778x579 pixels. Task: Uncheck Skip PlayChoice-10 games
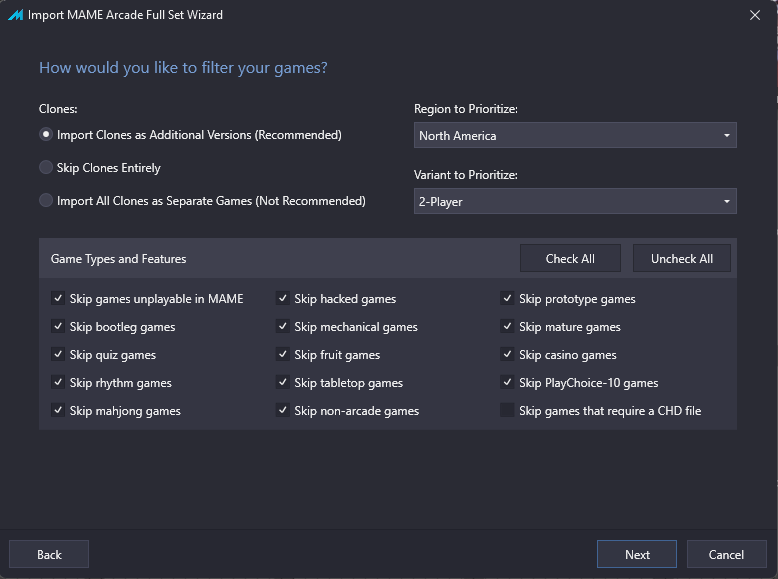(507, 383)
